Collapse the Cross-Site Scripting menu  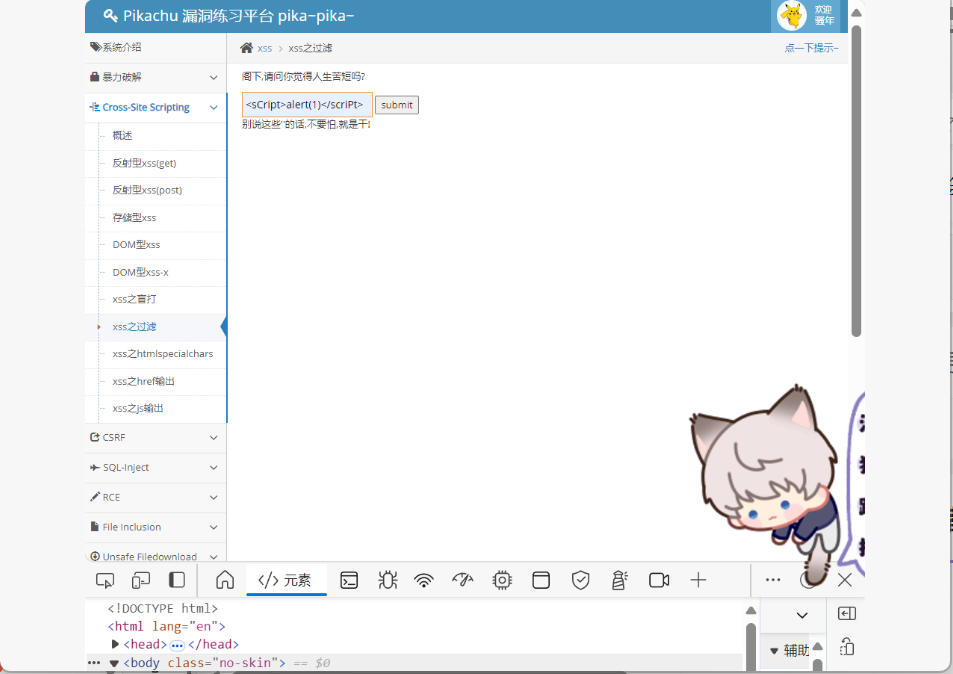(156, 107)
